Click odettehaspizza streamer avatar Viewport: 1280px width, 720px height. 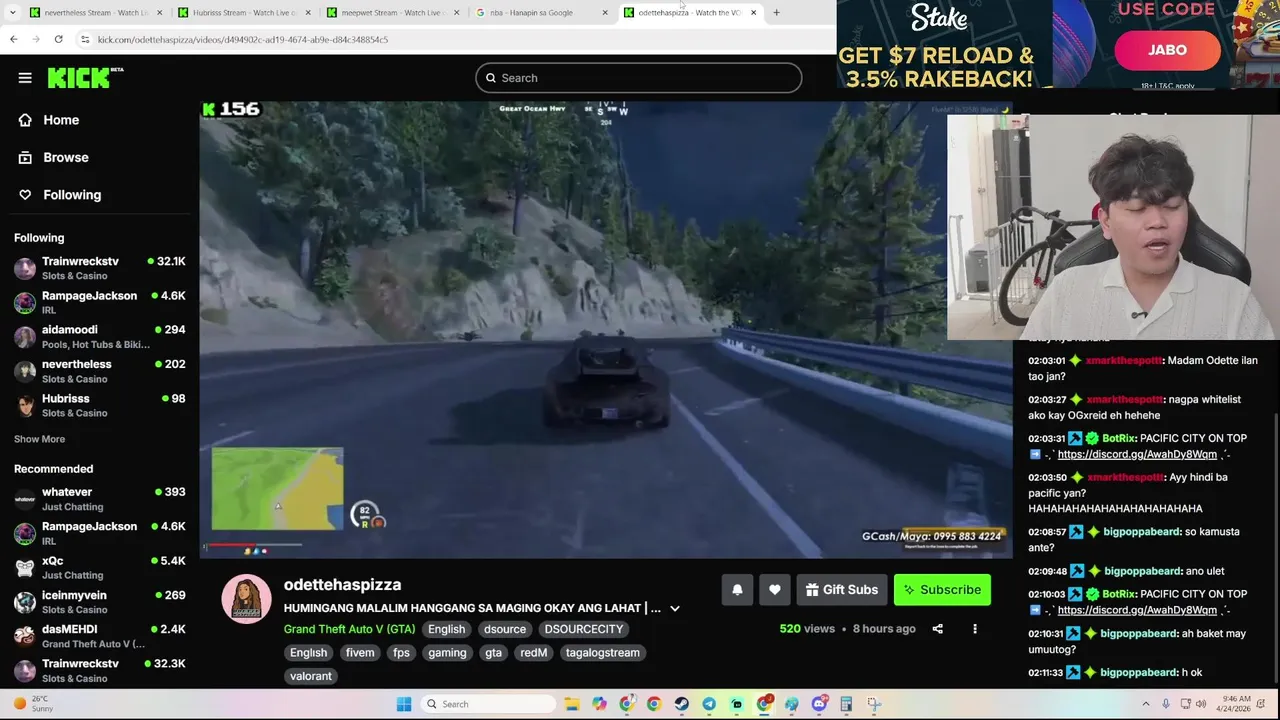tap(246, 599)
